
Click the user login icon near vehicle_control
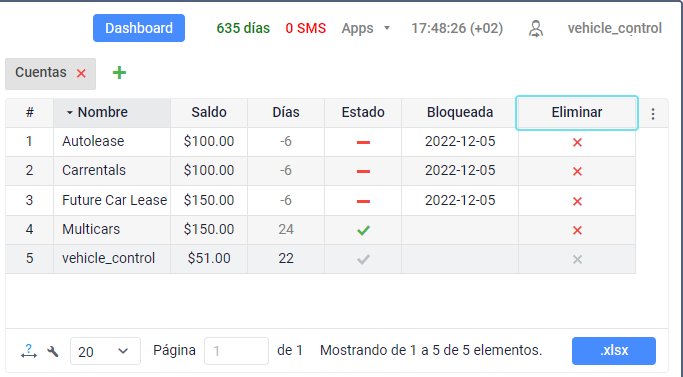coord(536,29)
